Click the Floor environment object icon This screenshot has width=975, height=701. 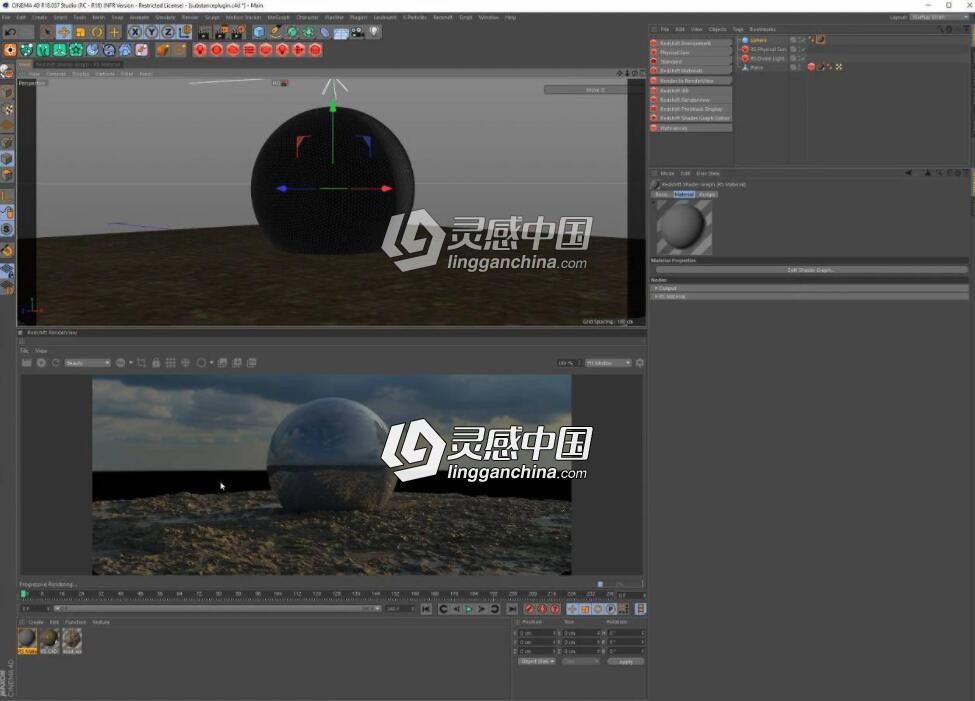point(341,32)
